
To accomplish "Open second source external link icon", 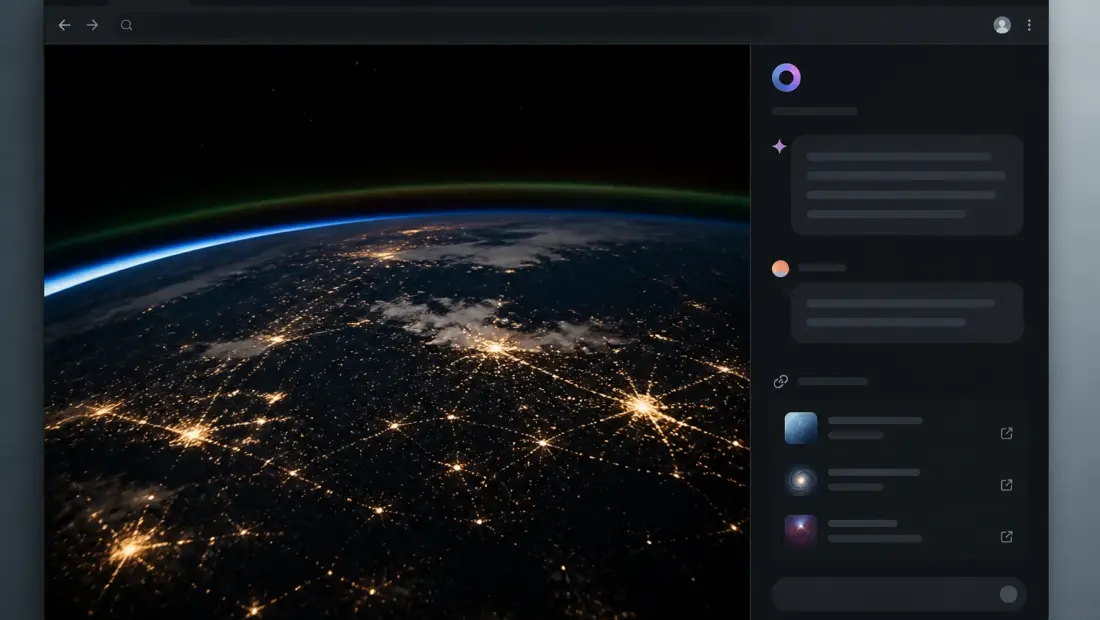I will pos(1007,485).
